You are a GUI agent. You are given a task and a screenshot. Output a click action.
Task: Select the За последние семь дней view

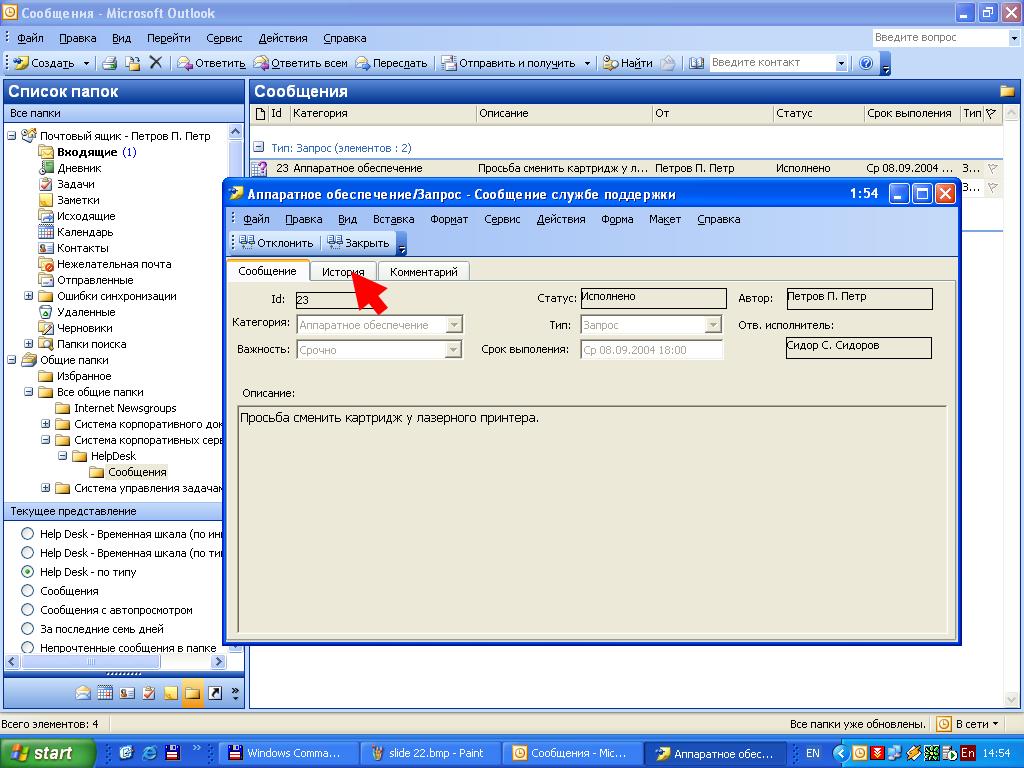coord(27,628)
